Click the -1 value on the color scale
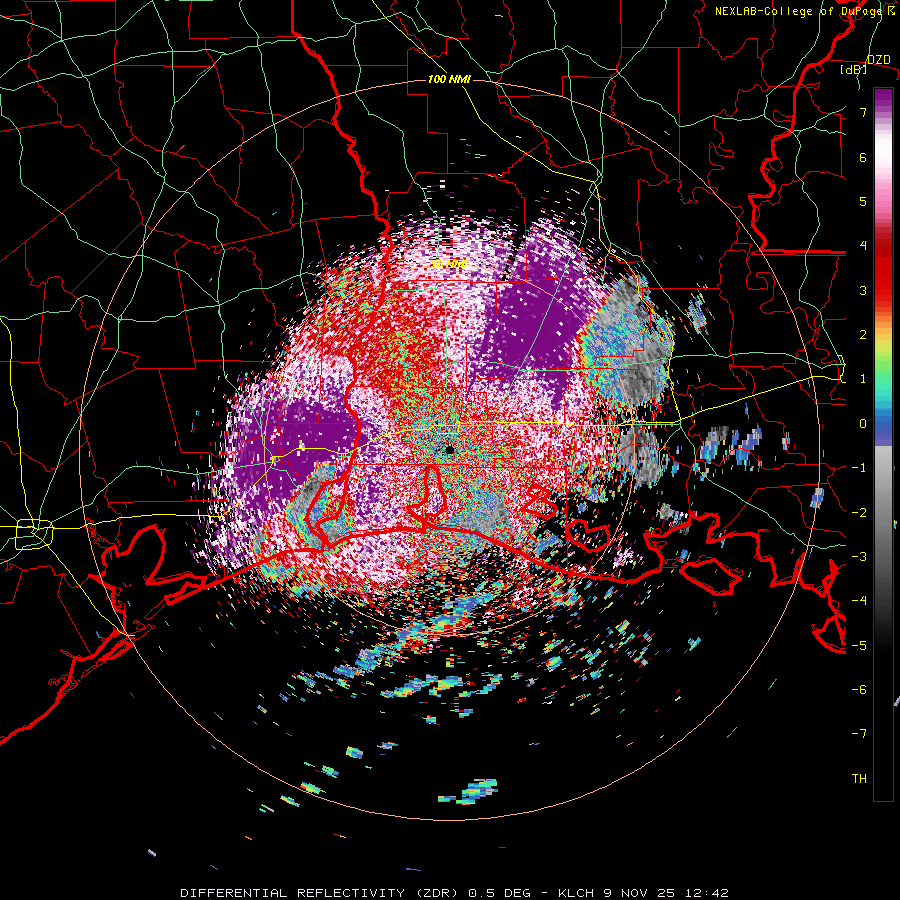Screen dimensions: 900x900 click(x=859, y=468)
